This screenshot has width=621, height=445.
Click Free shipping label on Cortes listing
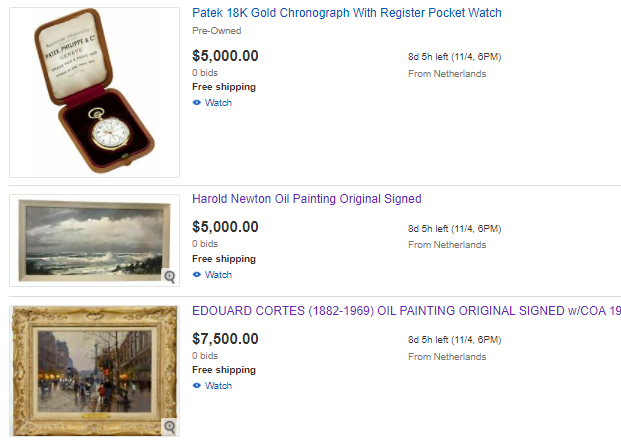(223, 370)
